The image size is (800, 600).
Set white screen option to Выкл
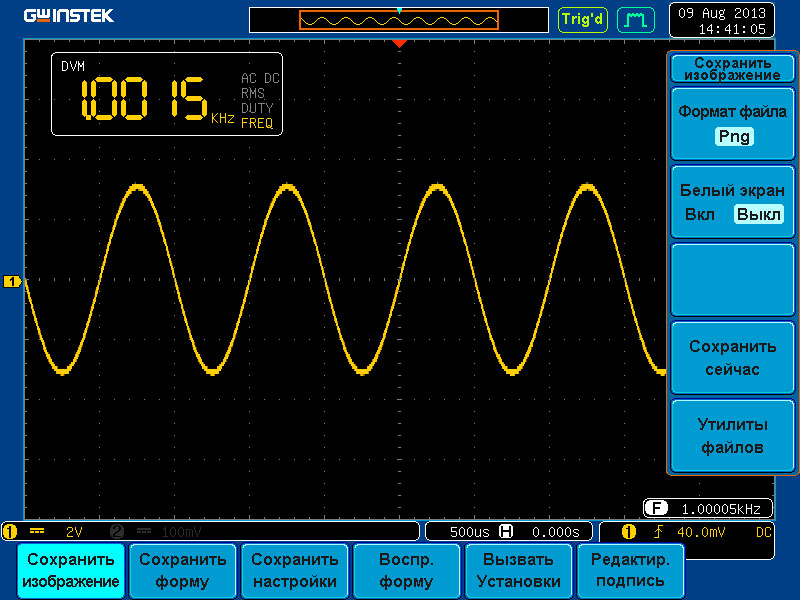758,215
